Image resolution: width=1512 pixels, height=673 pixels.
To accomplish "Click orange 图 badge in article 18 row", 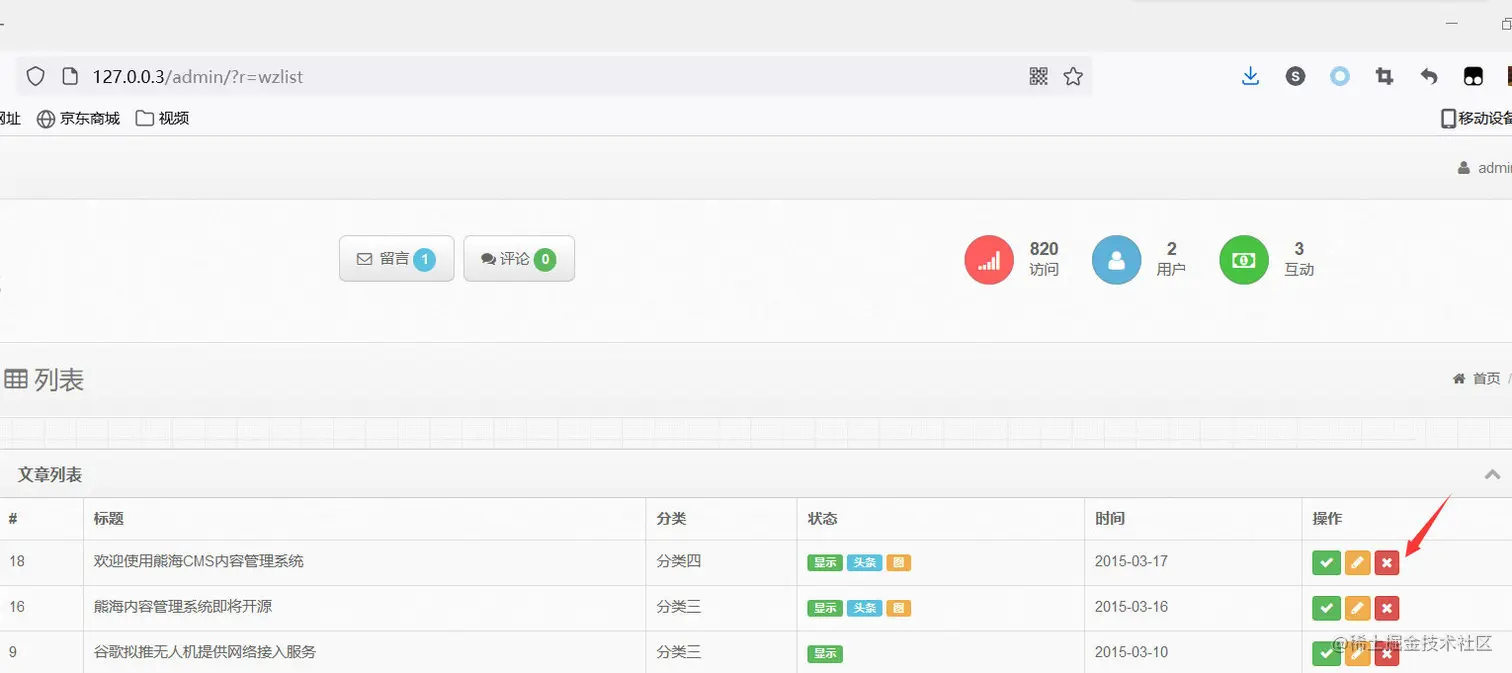I will tap(898, 563).
